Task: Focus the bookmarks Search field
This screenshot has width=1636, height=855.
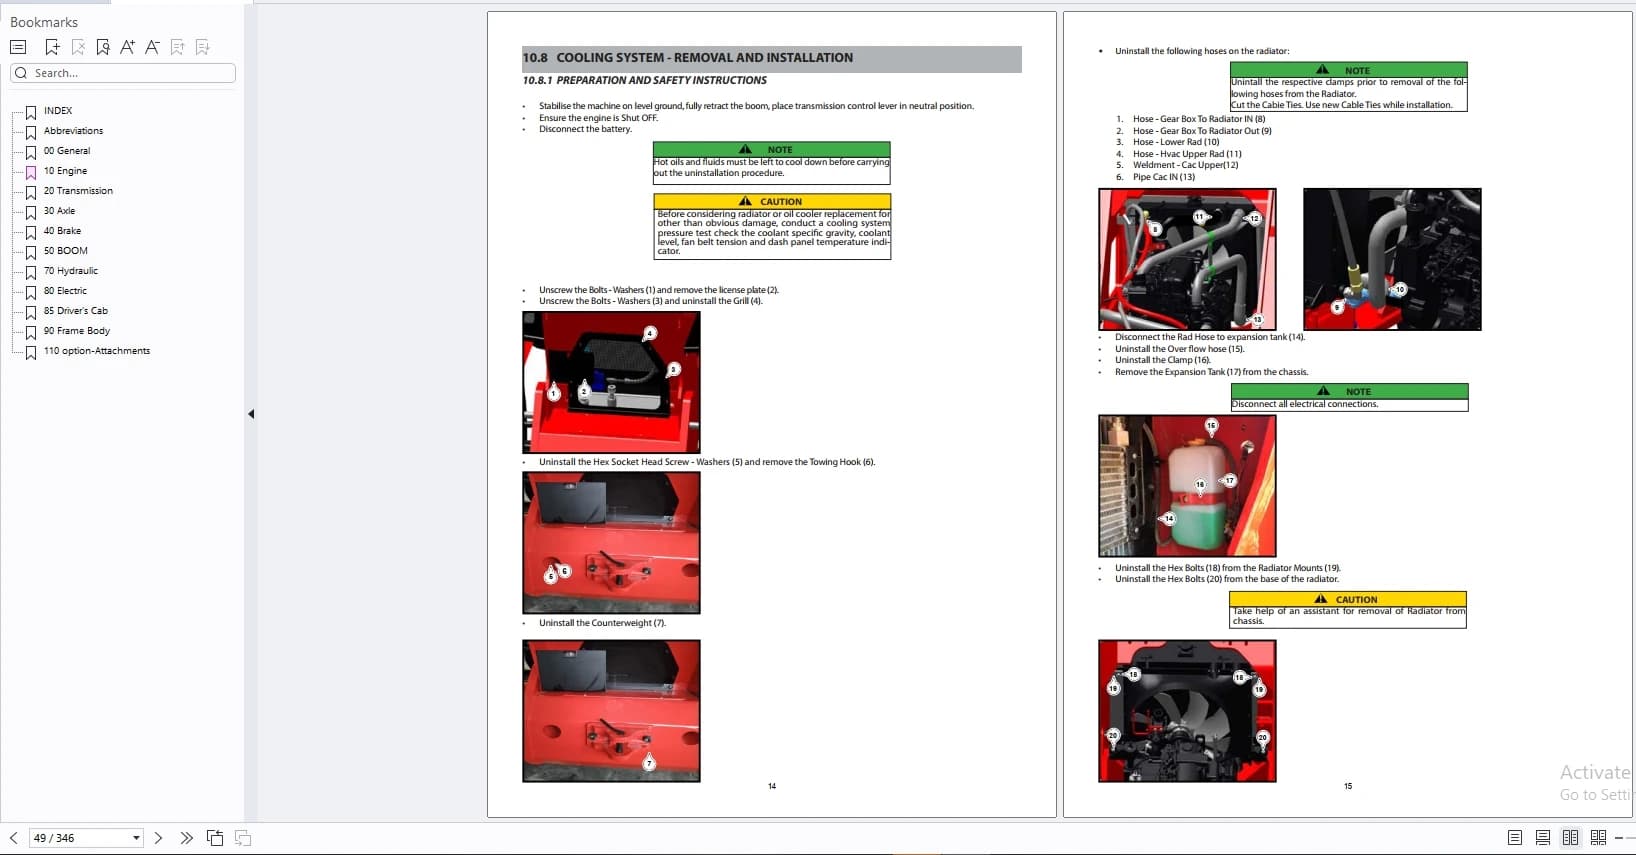Action: tap(123, 73)
